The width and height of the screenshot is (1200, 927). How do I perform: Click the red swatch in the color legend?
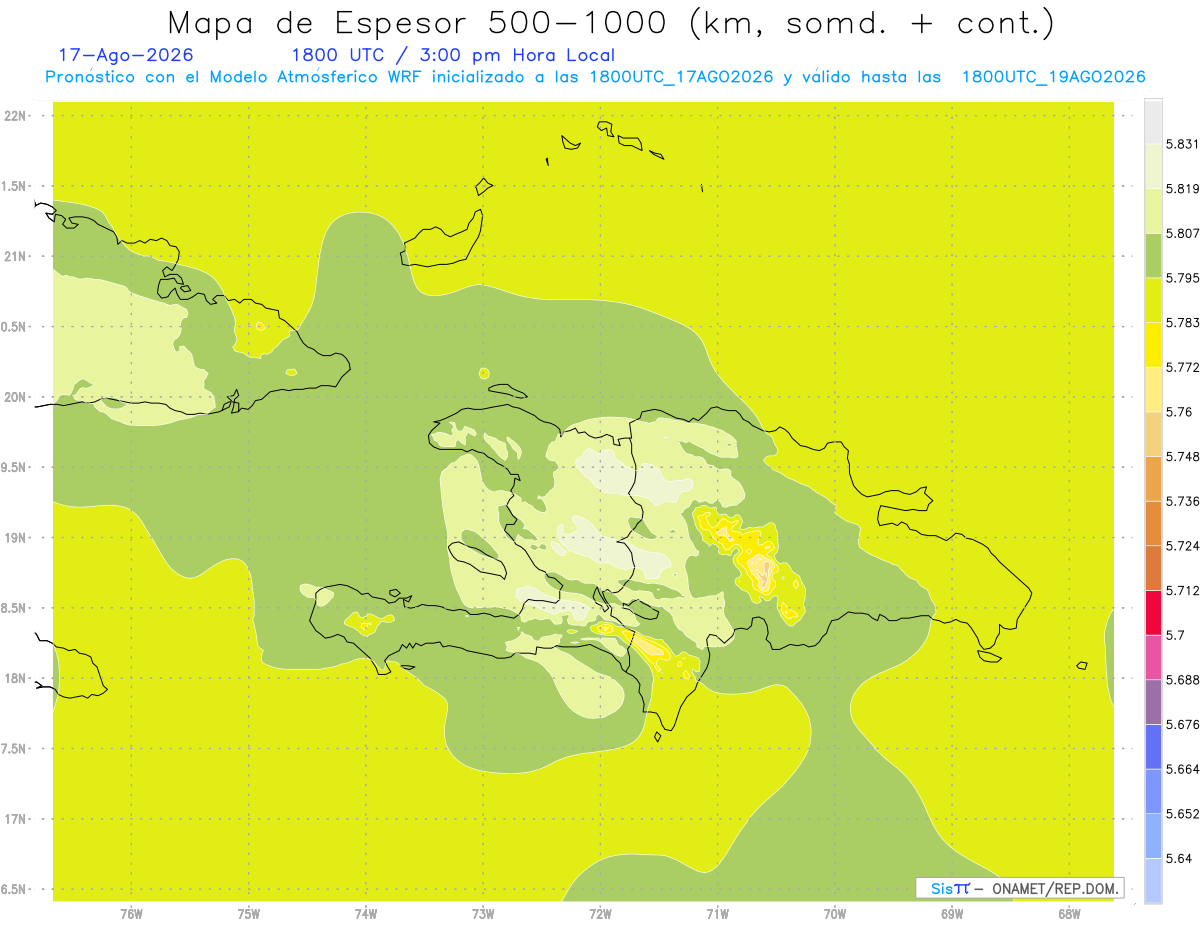(x=1153, y=612)
